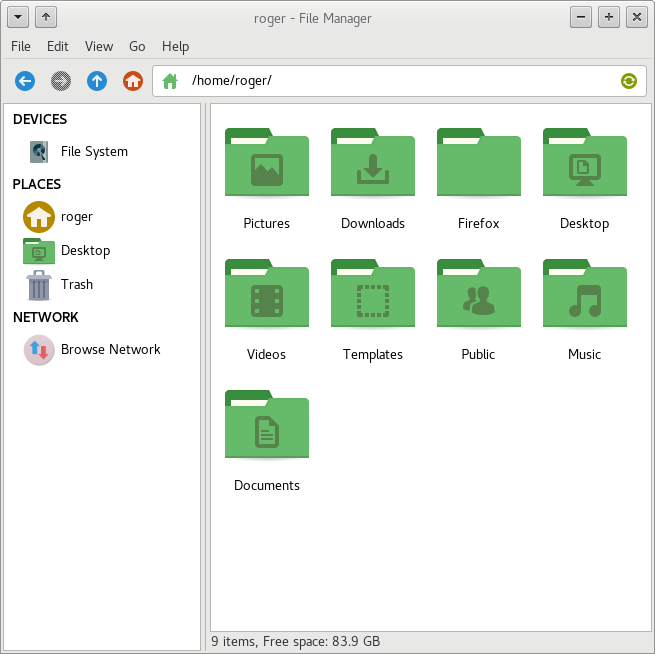The height and width of the screenshot is (654, 655).
Task: Open the Music folder
Action: pyautogui.click(x=584, y=296)
